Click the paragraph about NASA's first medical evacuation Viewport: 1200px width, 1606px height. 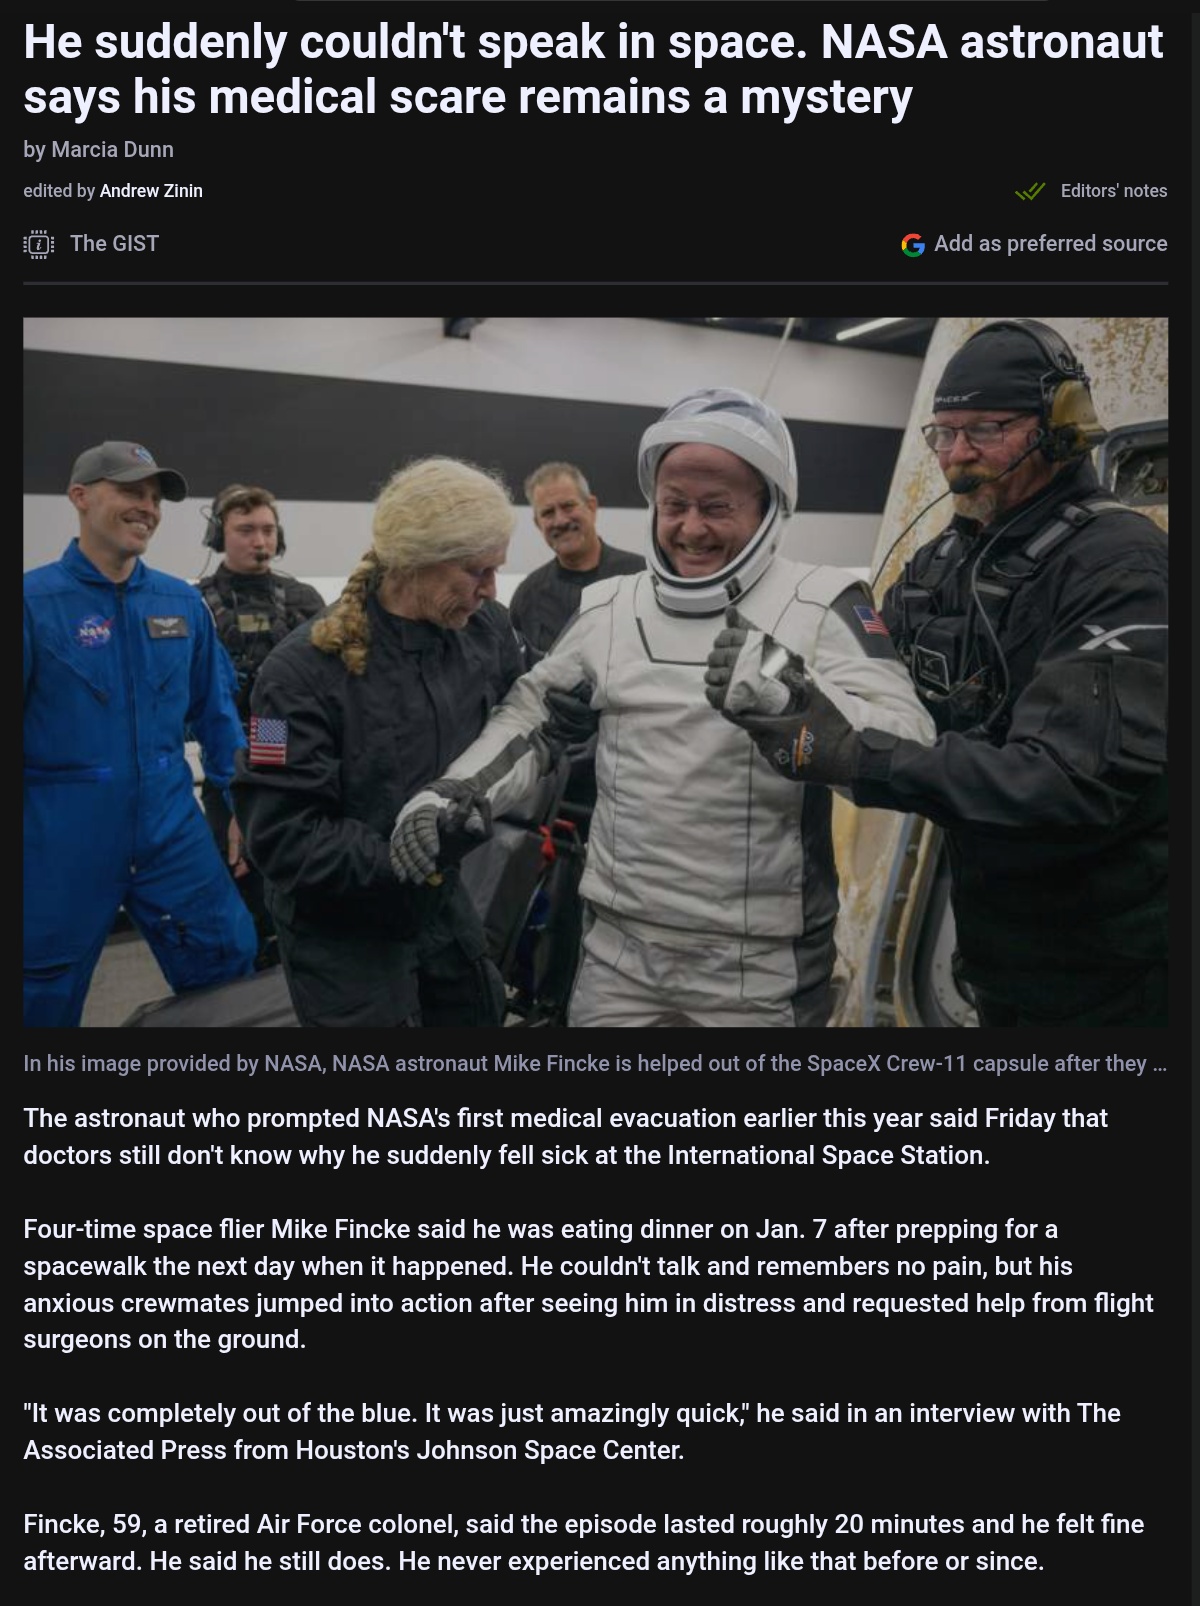pos(565,1136)
